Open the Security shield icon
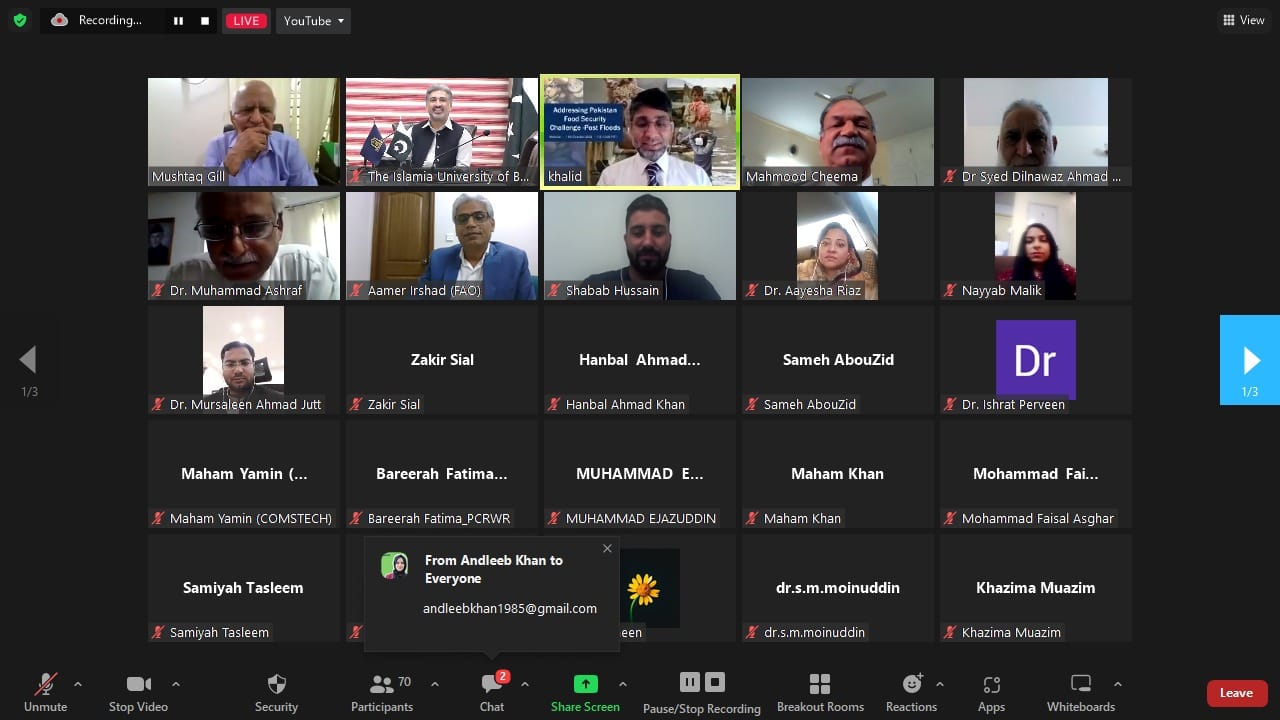 coord(277,684)
